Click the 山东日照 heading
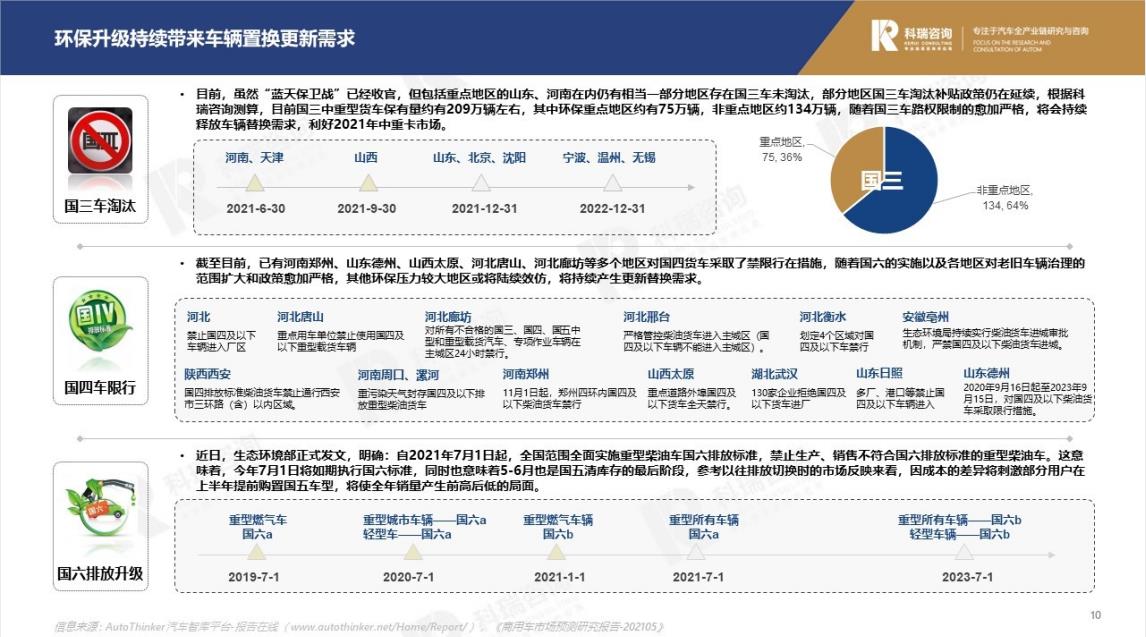This screenshot has height=637, width=1146. (879, 373)
